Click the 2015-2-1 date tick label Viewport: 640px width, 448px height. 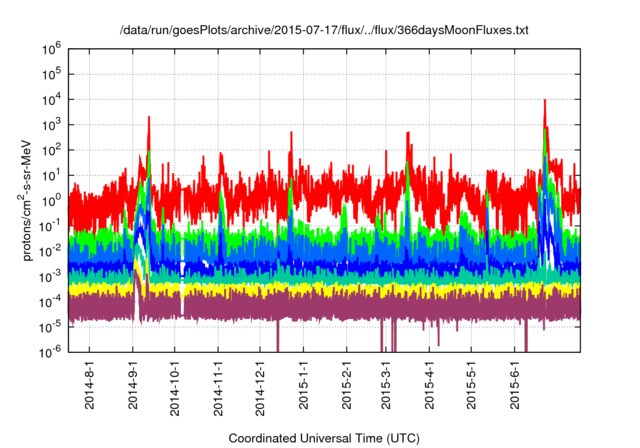pos(345,386)
